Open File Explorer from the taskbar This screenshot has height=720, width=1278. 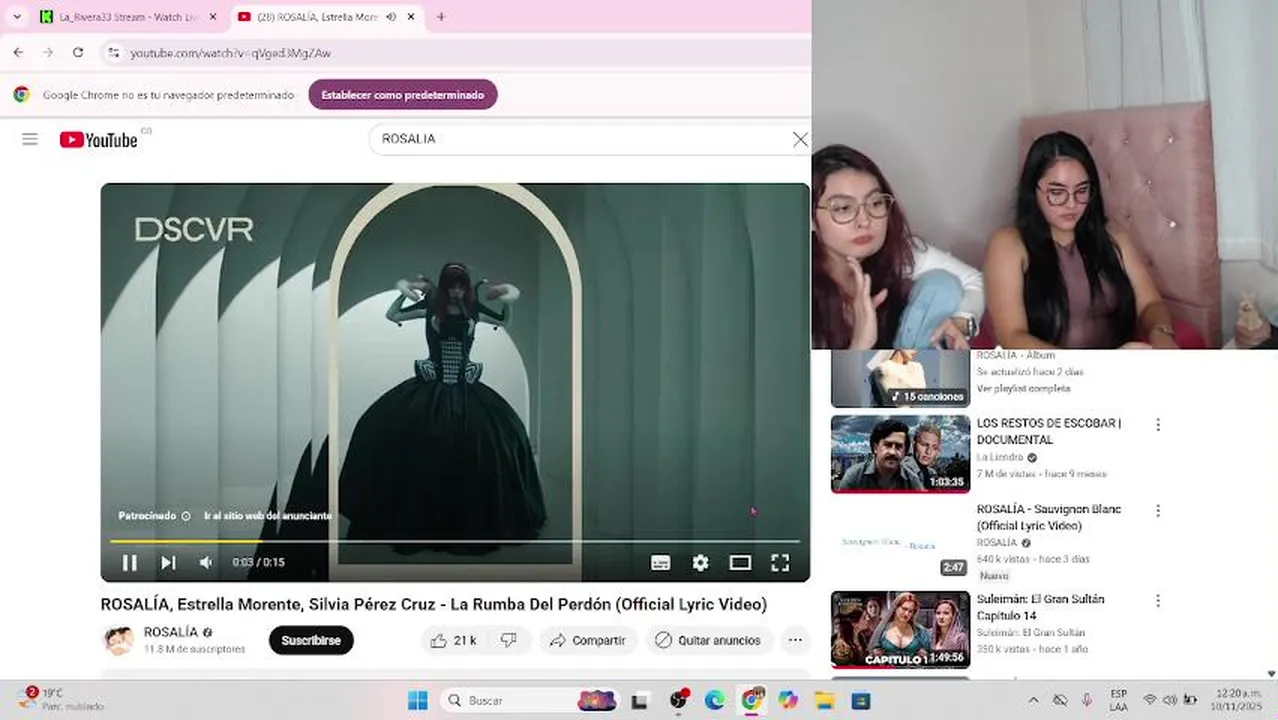[x=824, y=700]
